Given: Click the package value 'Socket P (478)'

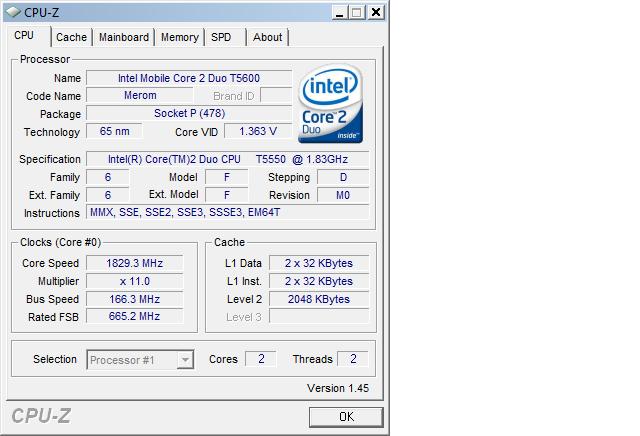Looking at the screenshot, I should click(x=189, y=113).
